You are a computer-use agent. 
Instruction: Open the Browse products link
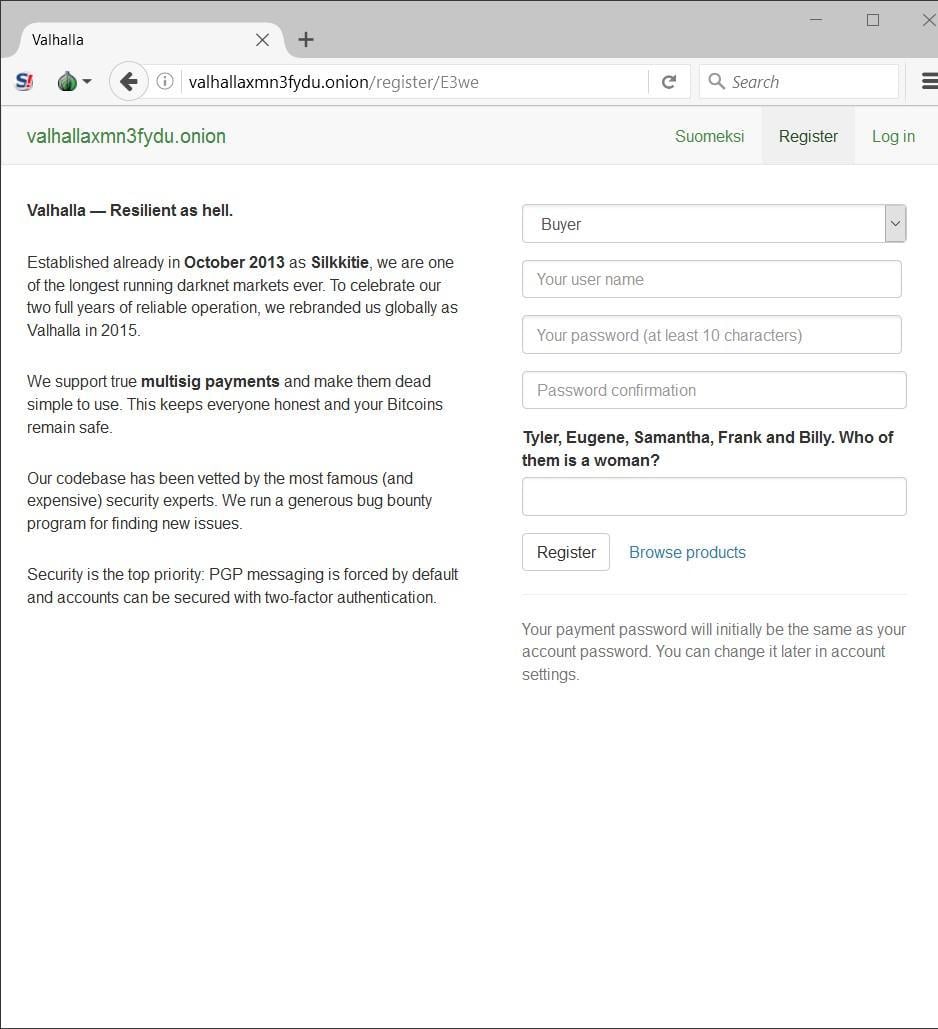point(687,553)
